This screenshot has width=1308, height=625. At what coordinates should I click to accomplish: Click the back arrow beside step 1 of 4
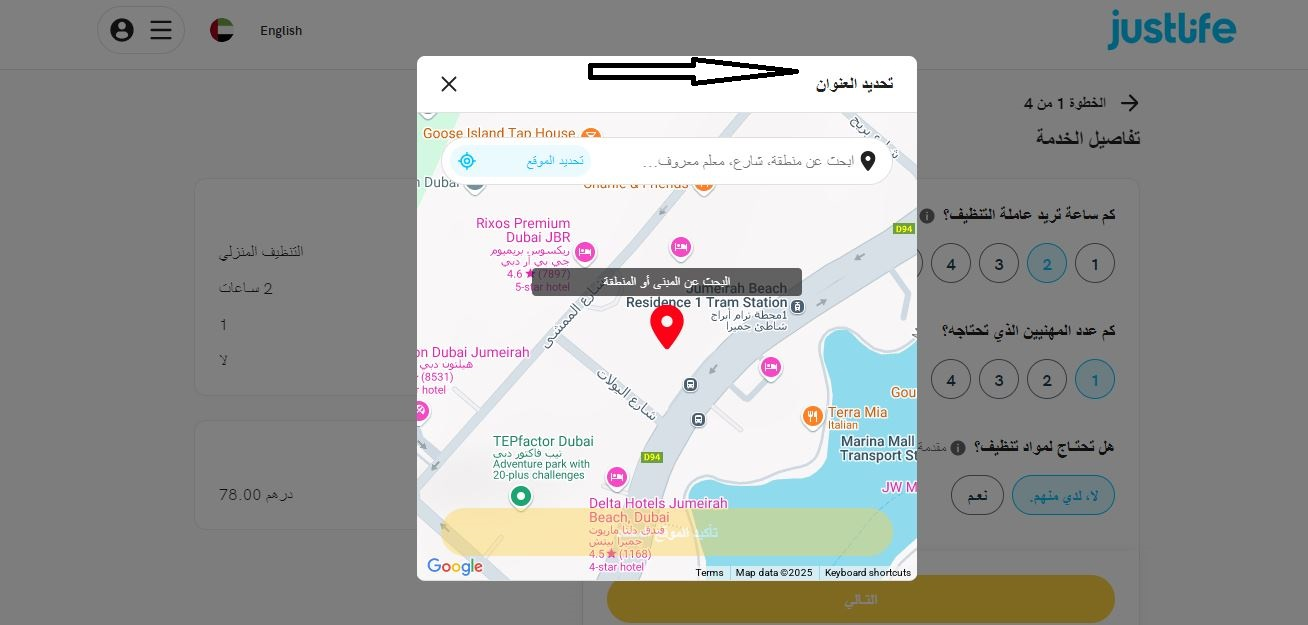1129,103
